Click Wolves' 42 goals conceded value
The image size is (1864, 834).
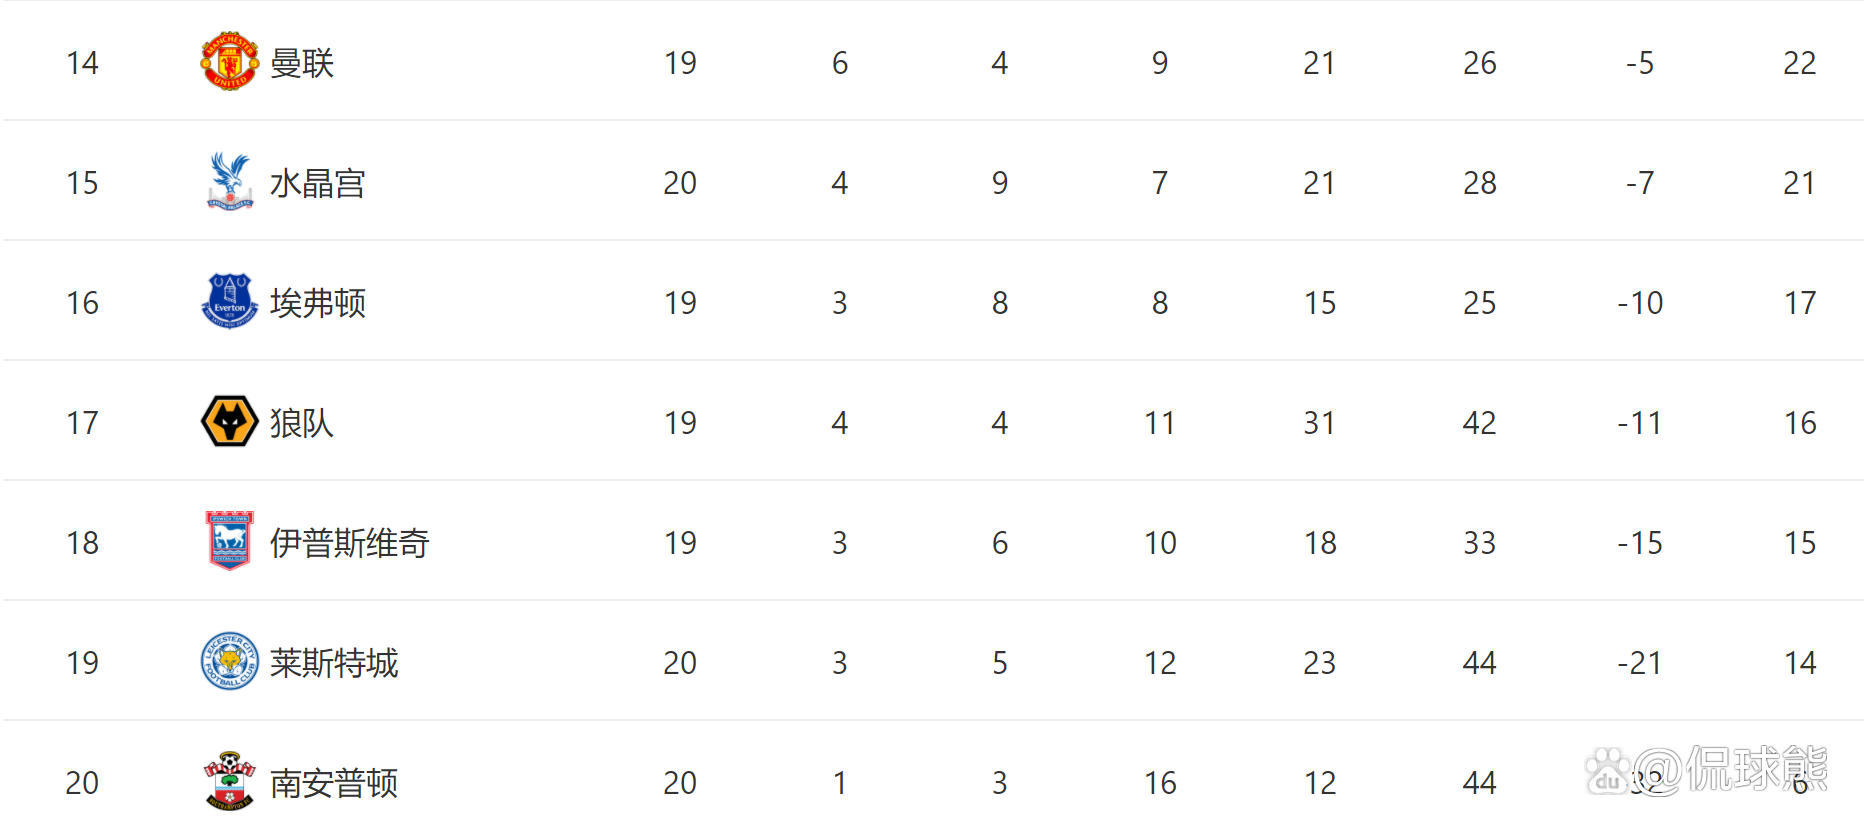point(1479,423)
